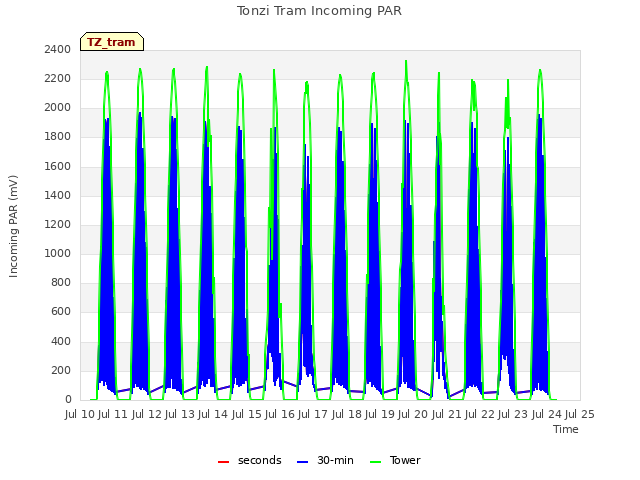Click the Jul 18 x-axis label
This screenshot has height=480, width=640.
point(347,415)
